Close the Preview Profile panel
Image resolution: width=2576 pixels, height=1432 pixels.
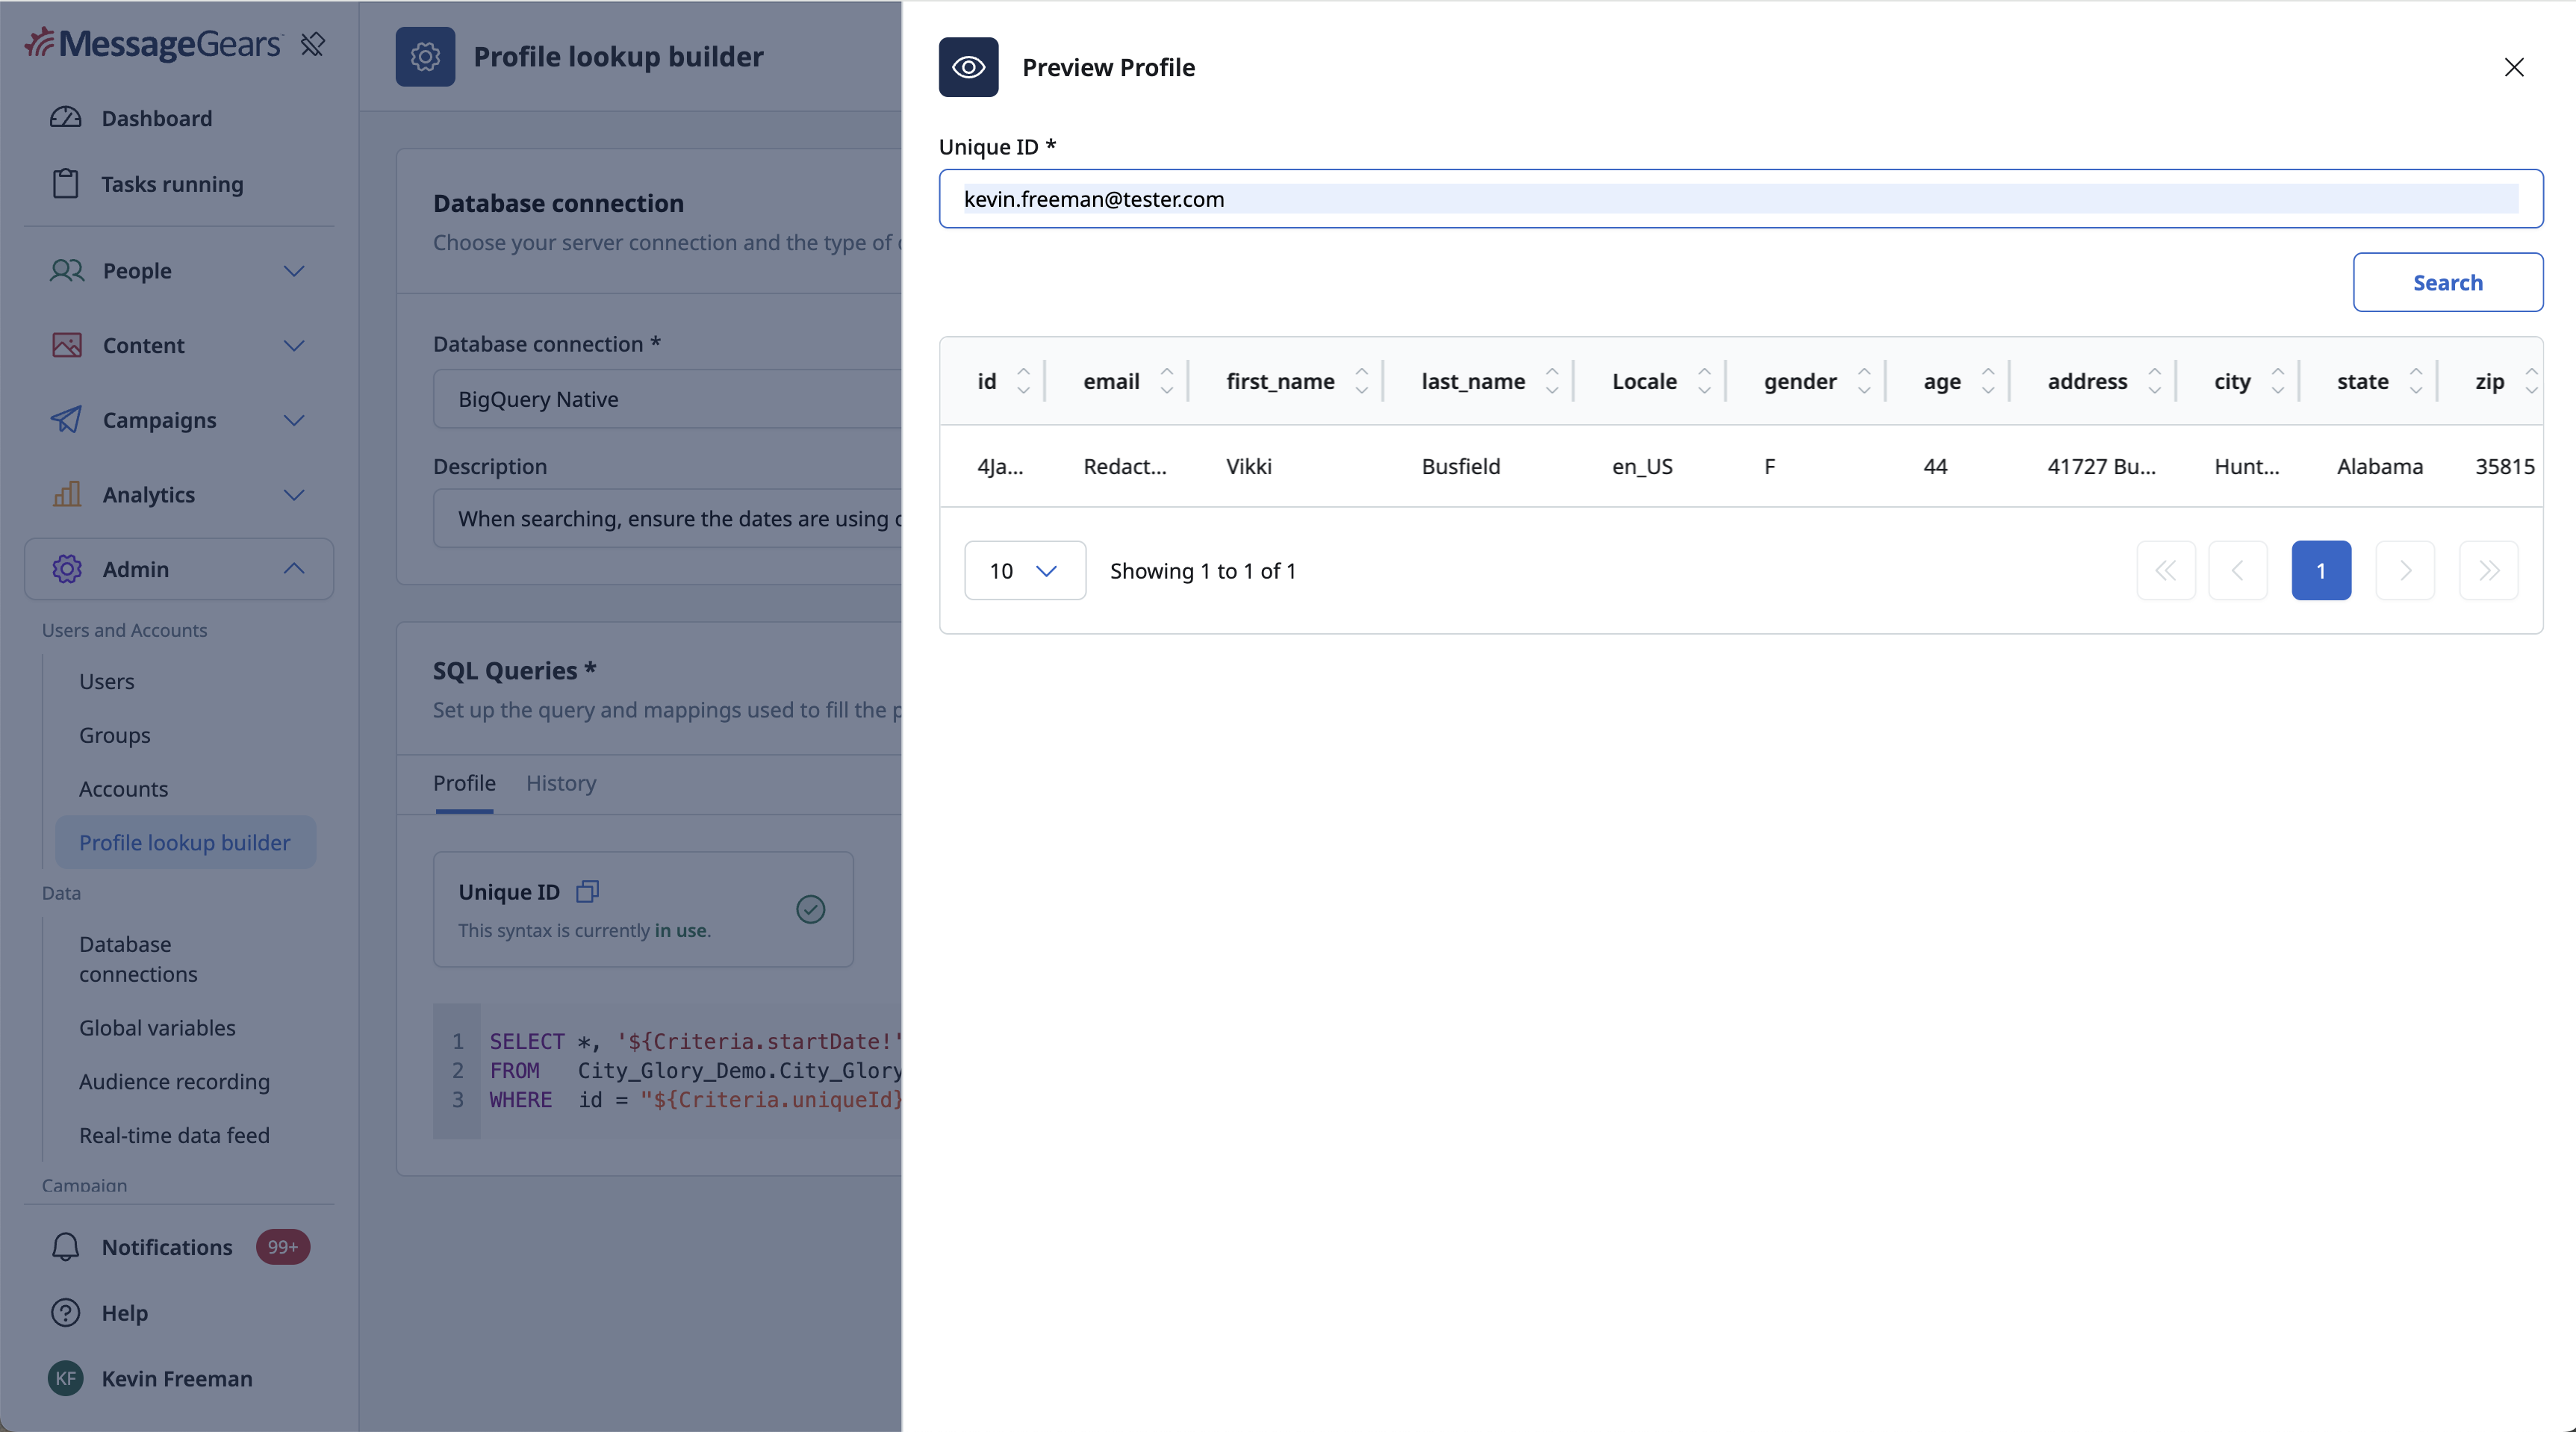(x=2514, y=67)
